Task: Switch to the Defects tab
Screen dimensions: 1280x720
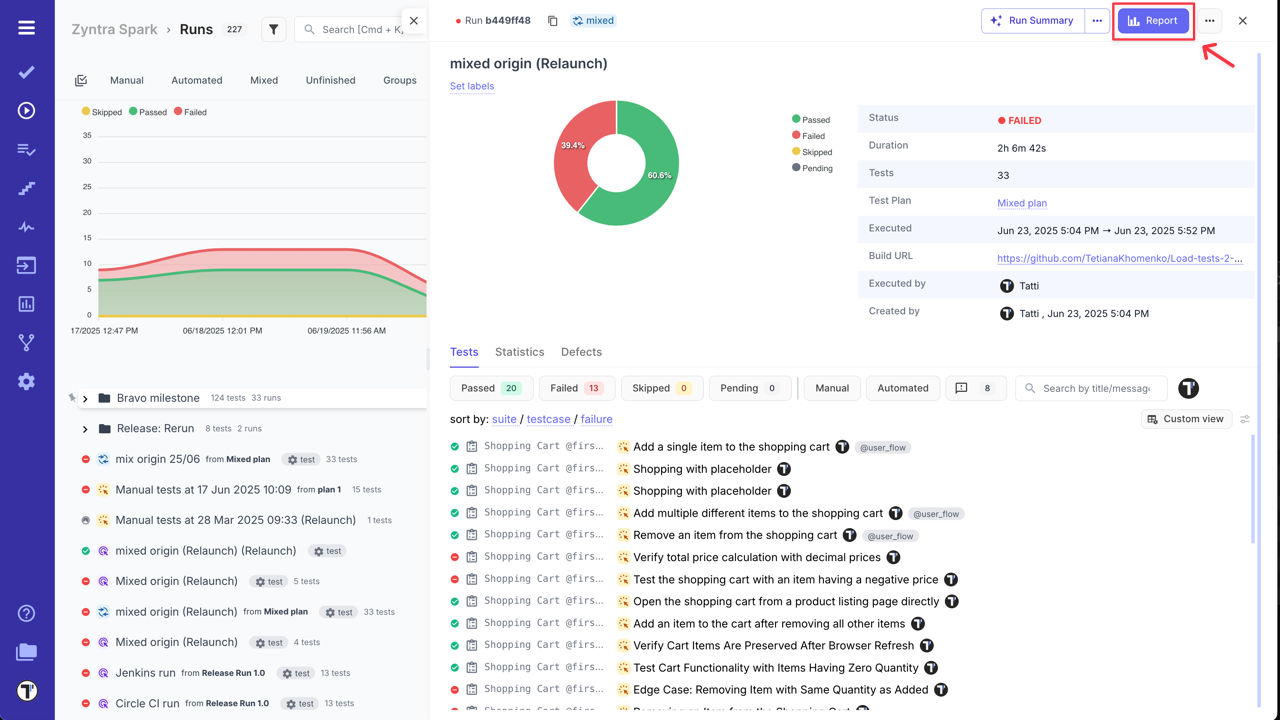Action: click(581, 352)
